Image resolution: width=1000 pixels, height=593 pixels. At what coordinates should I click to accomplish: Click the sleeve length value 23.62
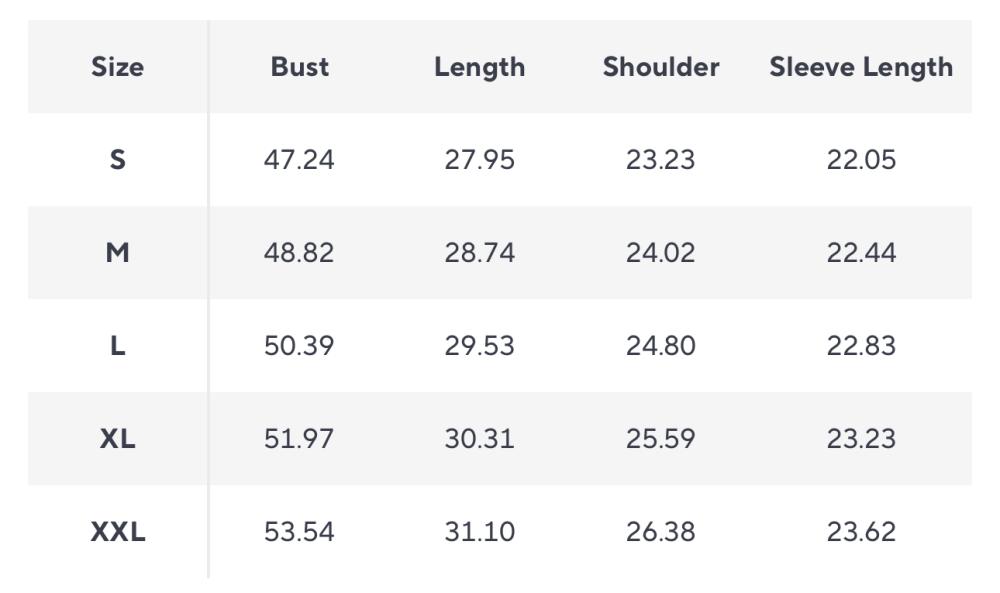click(861, 532)
